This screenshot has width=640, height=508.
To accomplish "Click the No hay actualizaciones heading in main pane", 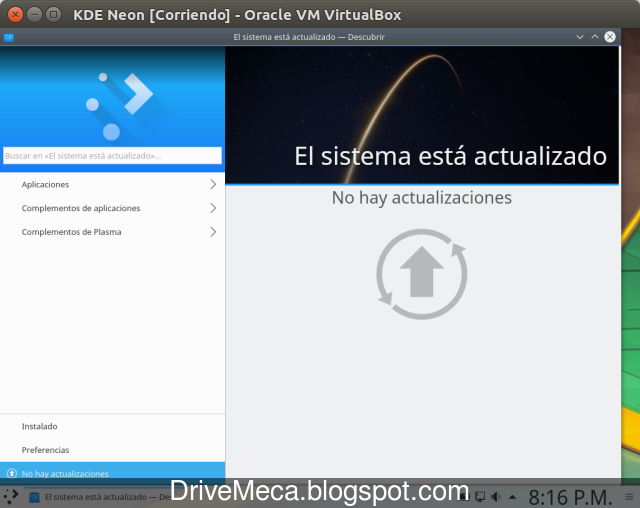I will [x=422, y=197].
